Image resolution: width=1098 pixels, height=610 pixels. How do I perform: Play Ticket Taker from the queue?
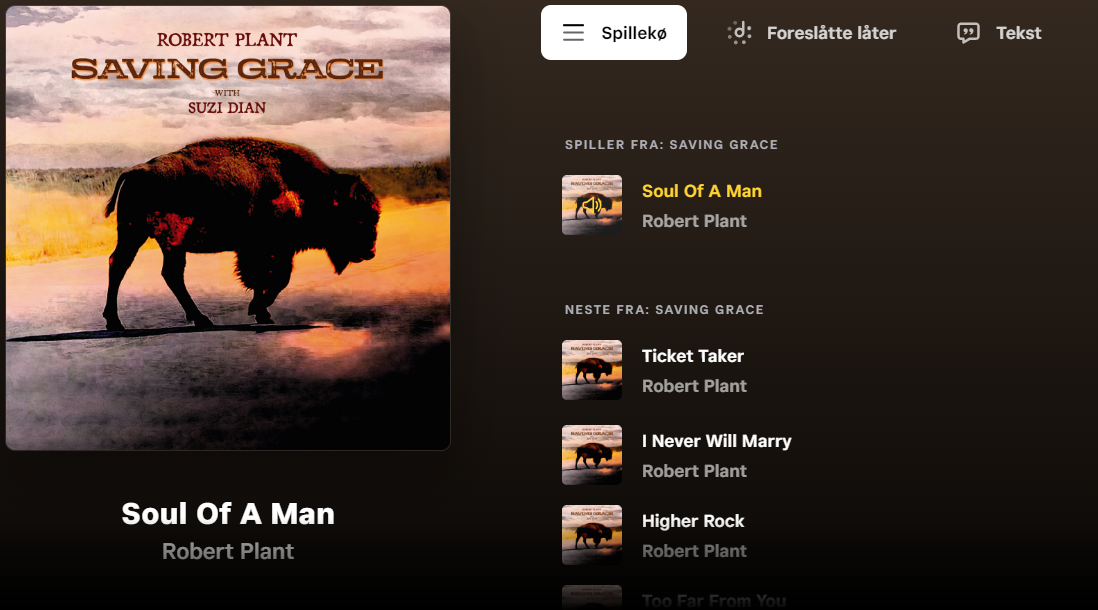(693, 356)
